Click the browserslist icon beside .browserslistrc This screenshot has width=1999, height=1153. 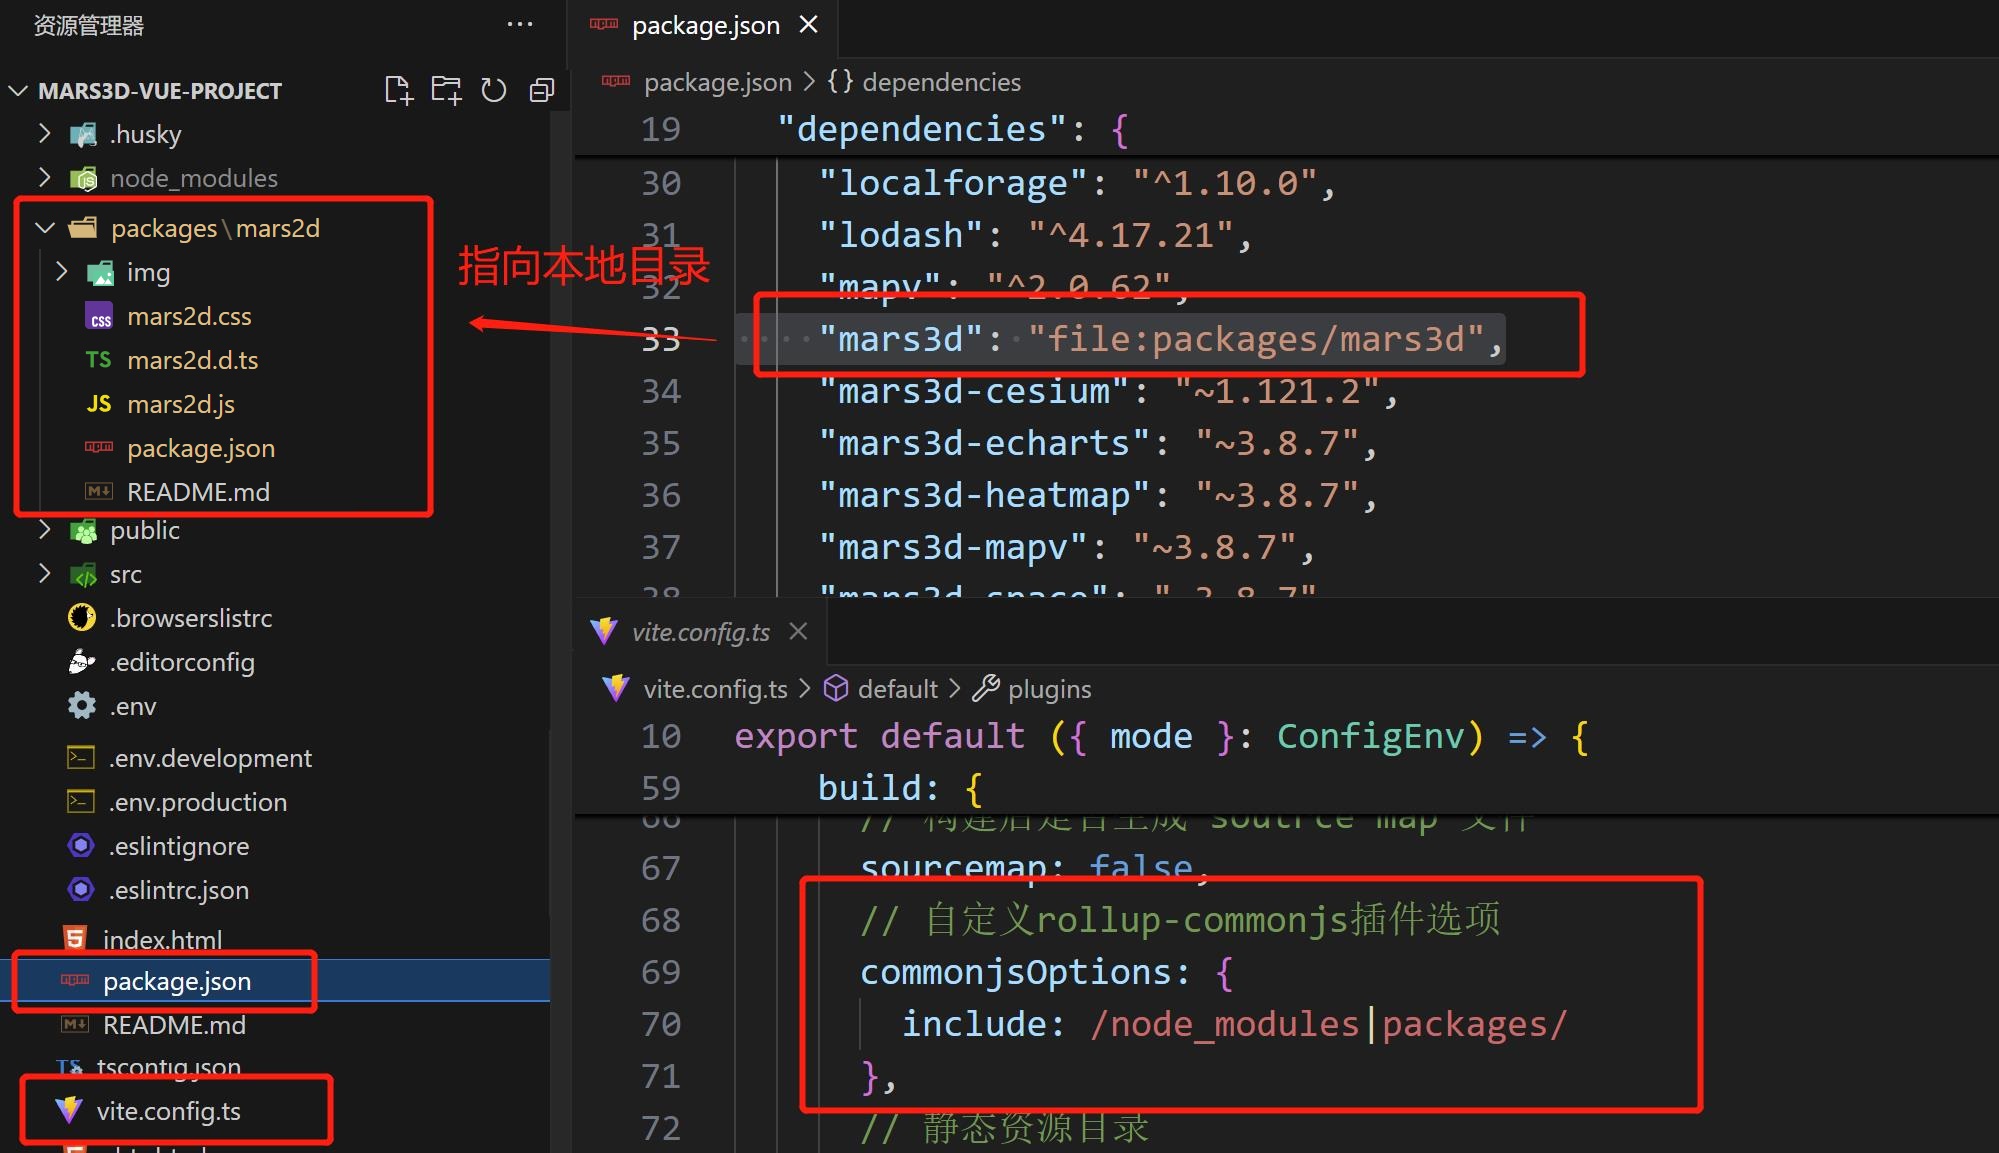[82, 618]
